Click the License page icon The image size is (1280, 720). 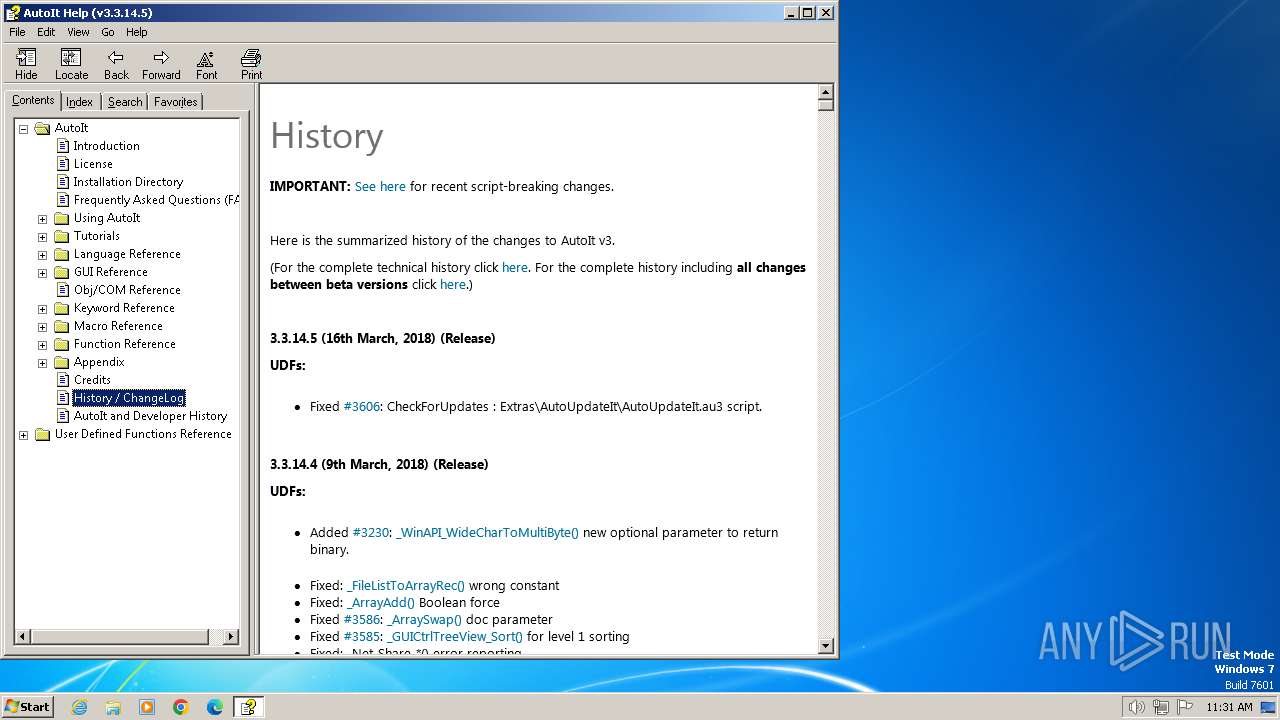[x=63, y=164]
